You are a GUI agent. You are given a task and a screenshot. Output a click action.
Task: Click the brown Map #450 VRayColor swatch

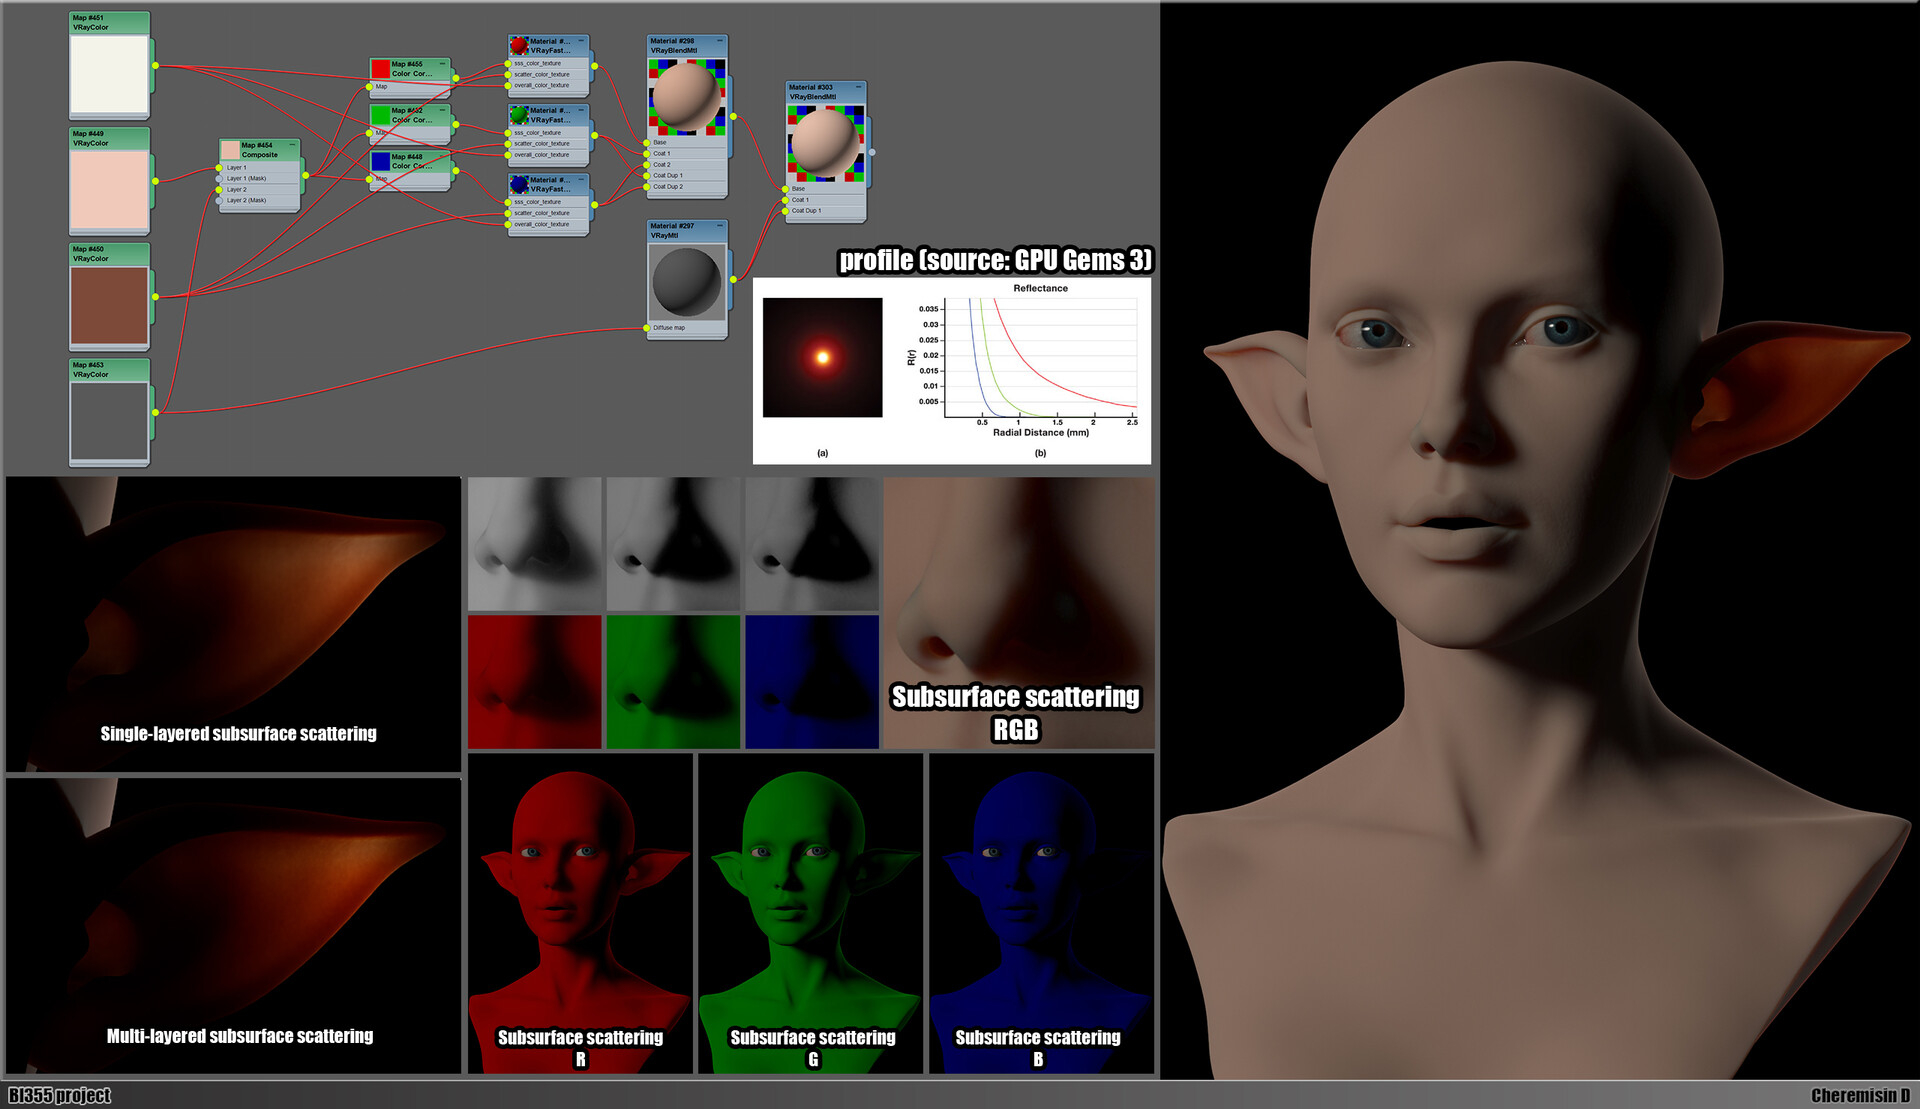pyautogui.click(x=109, y=306)
